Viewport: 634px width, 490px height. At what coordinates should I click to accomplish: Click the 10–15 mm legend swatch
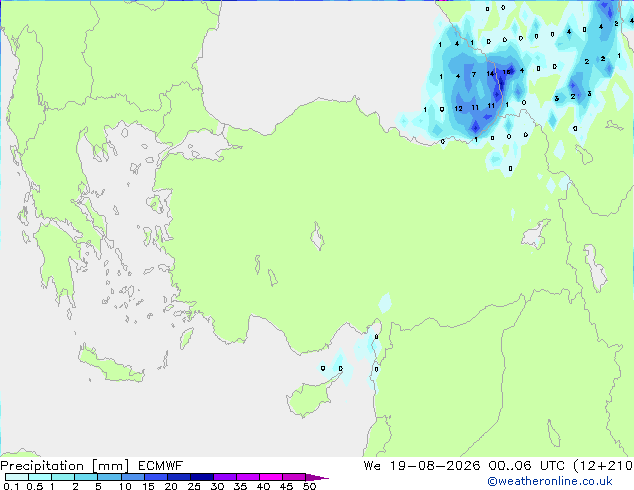(132, 477)
